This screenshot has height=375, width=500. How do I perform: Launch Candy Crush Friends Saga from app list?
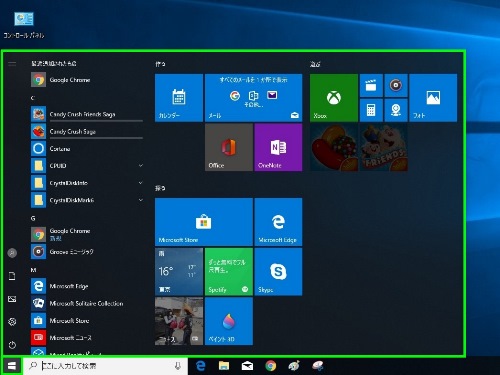[x=87, y=114]
